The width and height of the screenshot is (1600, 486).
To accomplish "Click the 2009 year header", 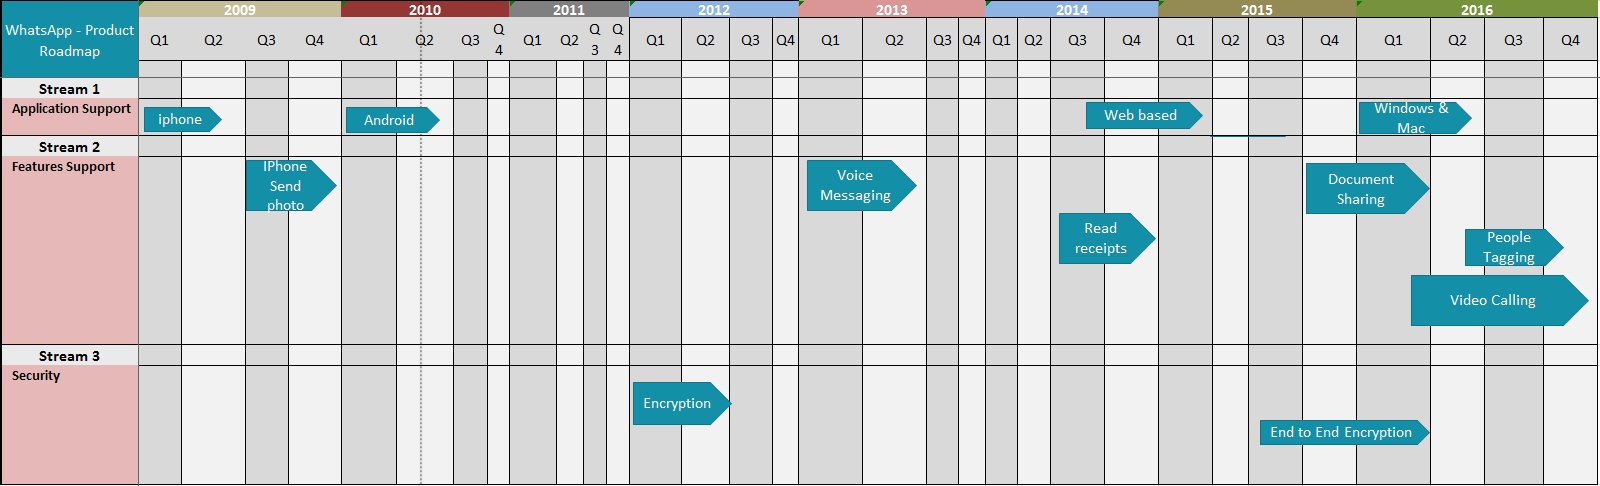I will (240, 10).
